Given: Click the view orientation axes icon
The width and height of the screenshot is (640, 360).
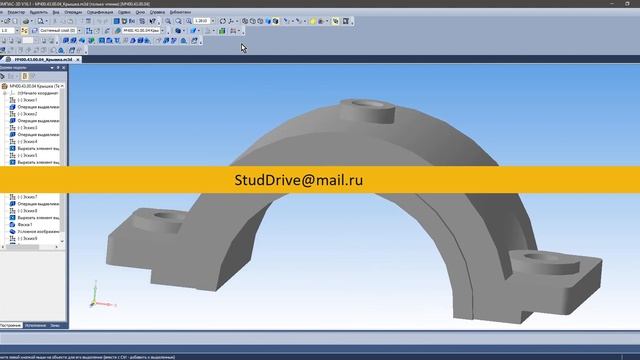Looking at the screenshot, I should pos(231,21).
